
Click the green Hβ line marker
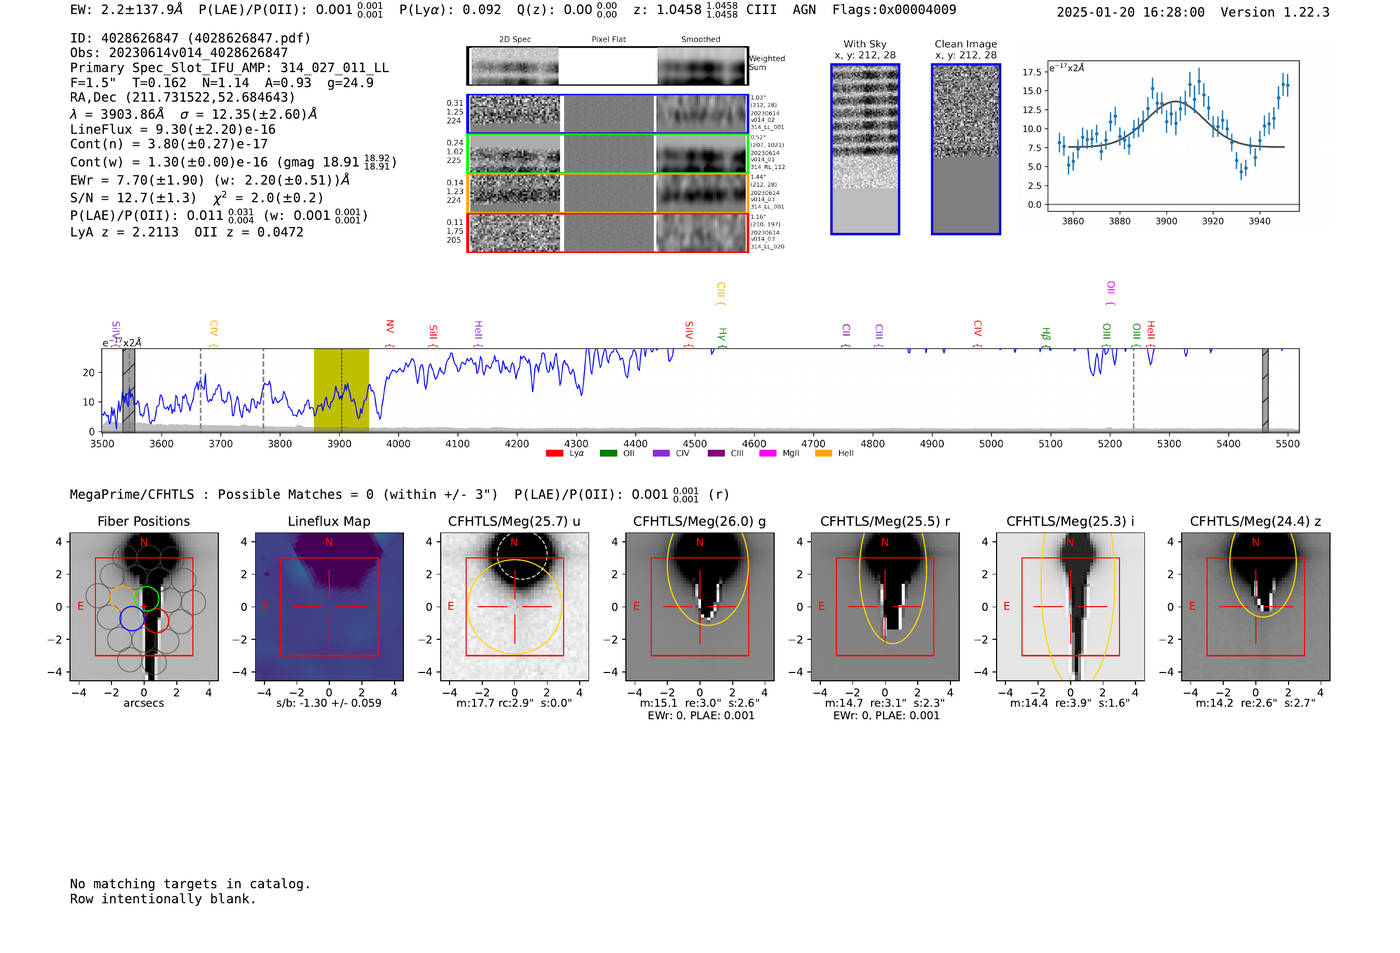tap(1046, 338)
